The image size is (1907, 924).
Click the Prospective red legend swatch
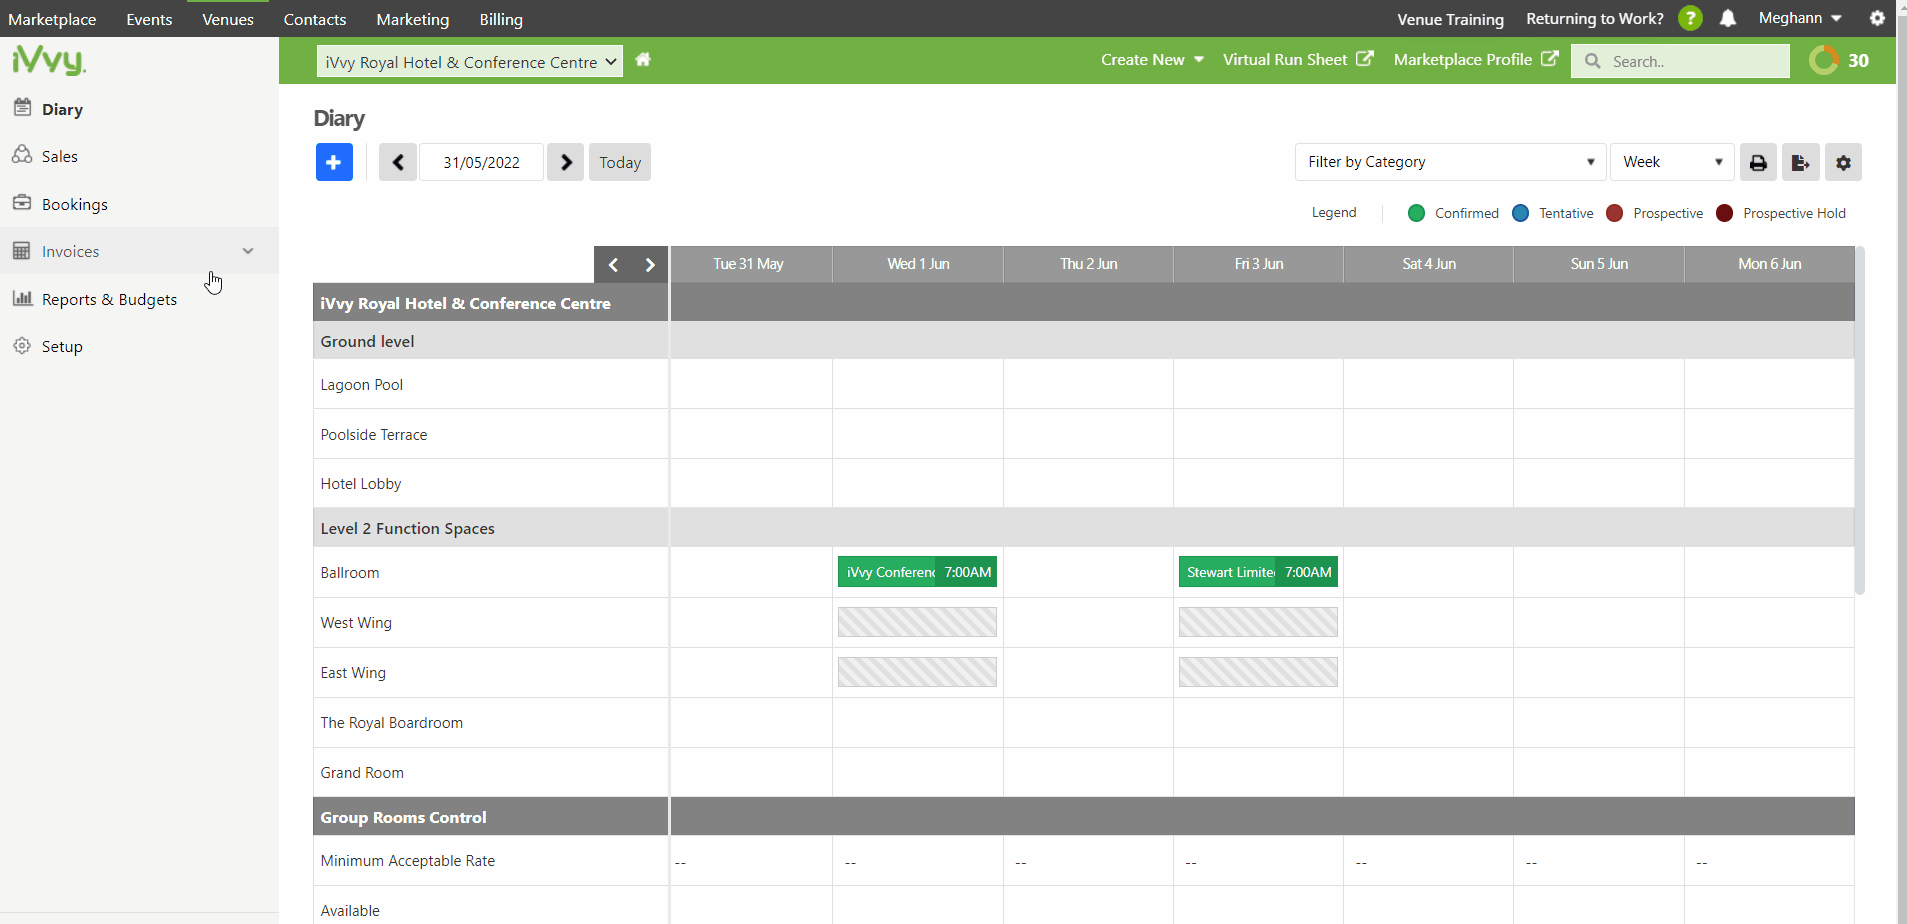click(x=1614, y=213)
